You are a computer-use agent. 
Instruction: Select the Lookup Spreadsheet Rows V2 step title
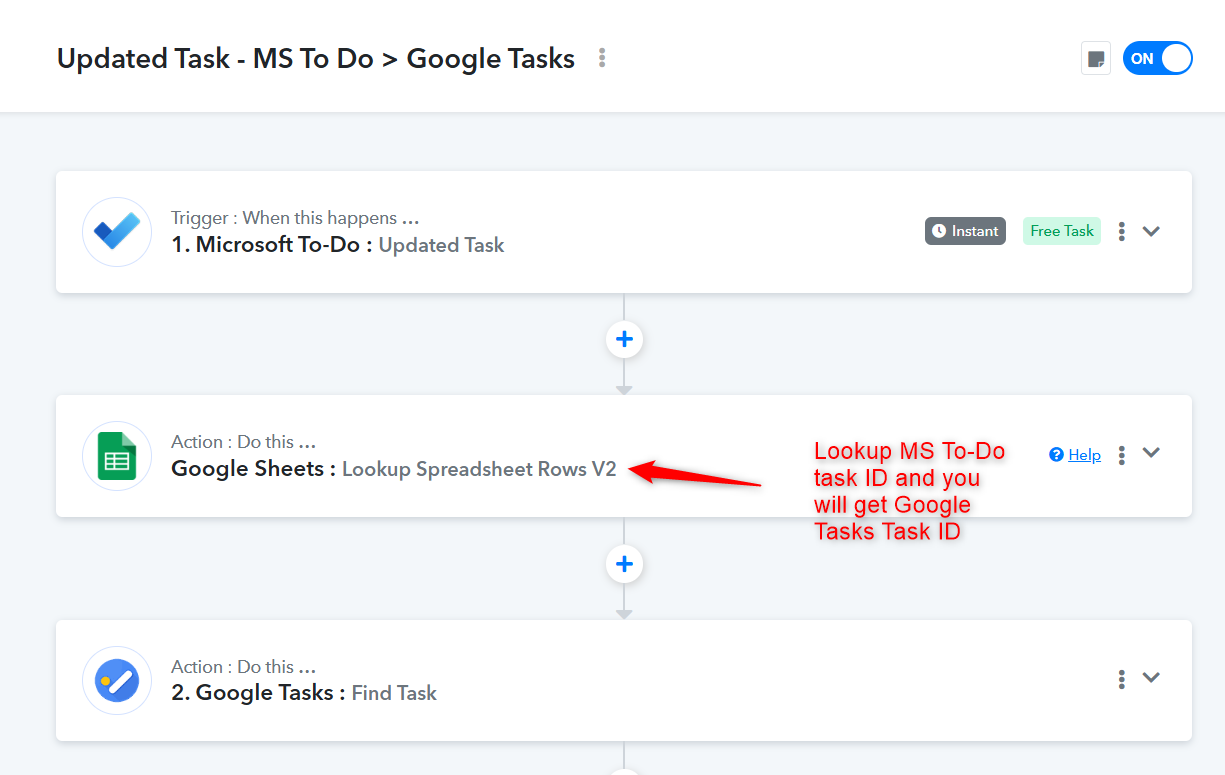coord(479,469)
